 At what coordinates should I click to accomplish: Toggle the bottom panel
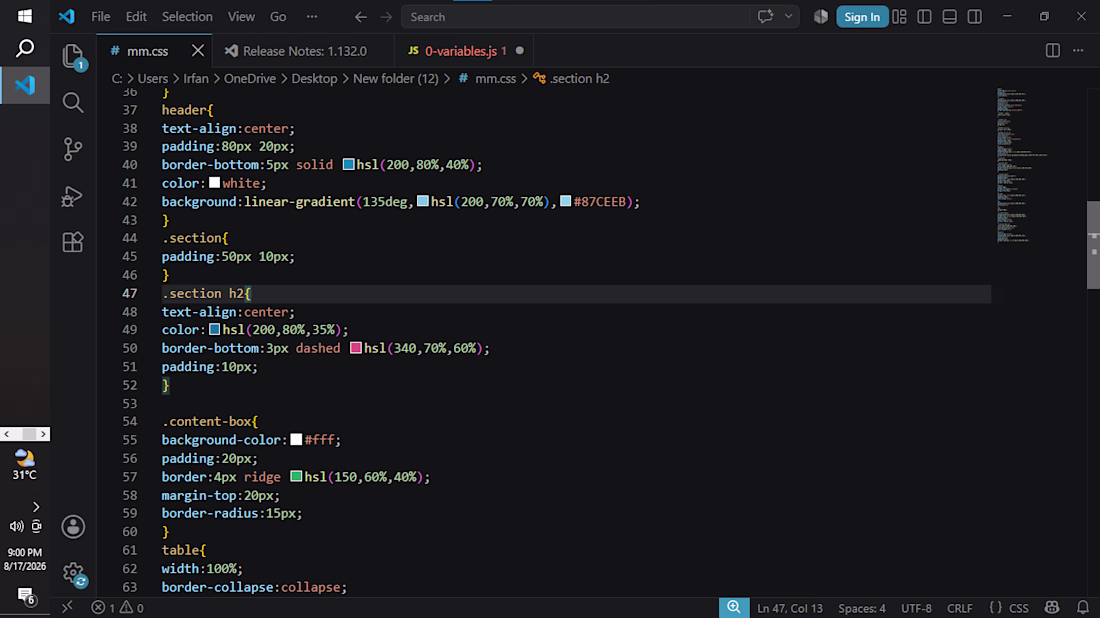click(x=950, y=17)
